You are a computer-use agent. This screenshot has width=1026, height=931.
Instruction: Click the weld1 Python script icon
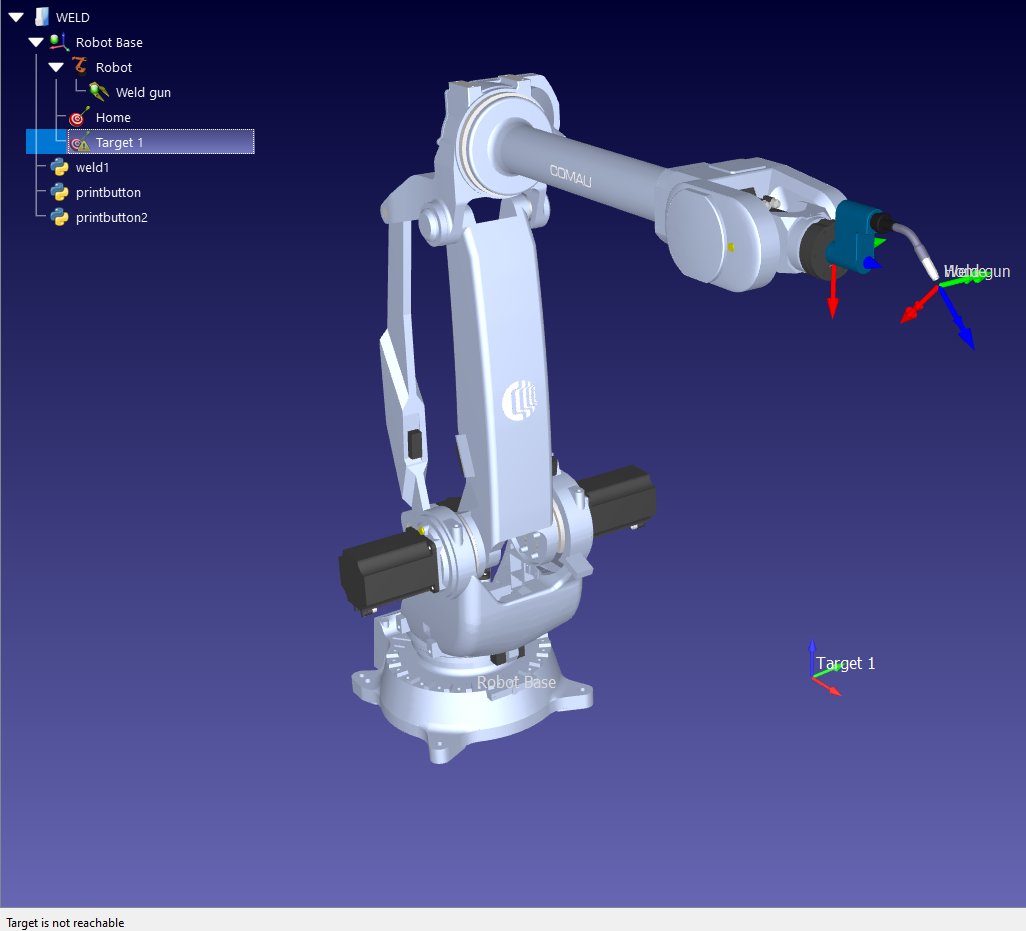[x=60, y=167]
